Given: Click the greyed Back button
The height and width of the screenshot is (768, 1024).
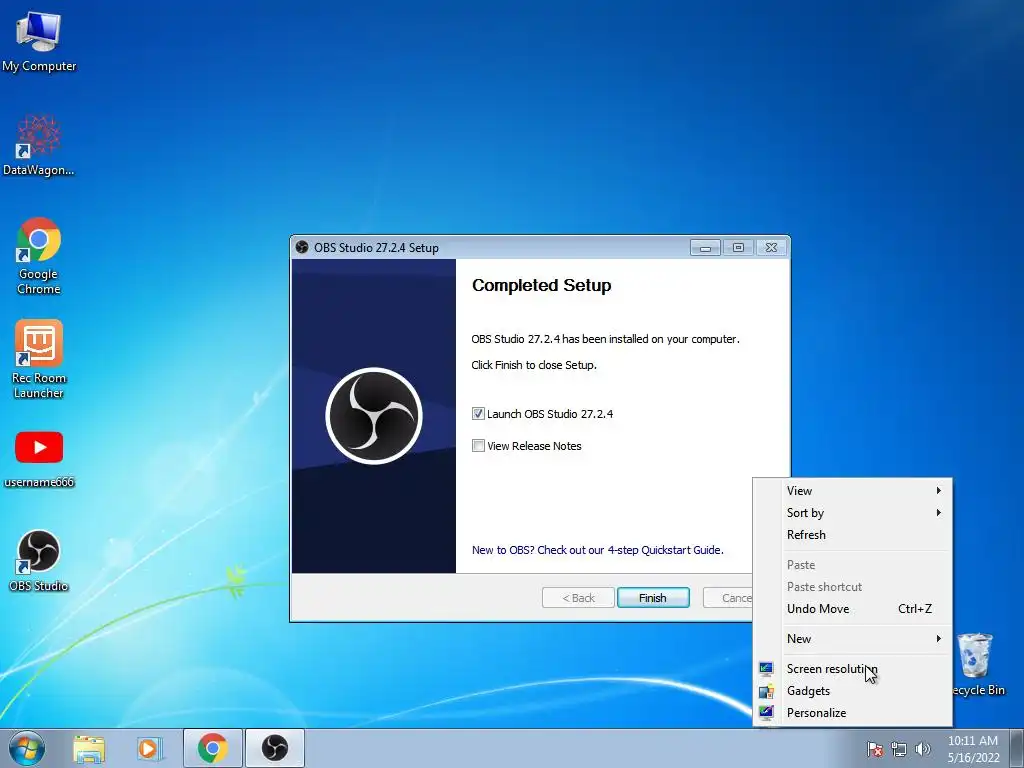Looking at the screenshot, I should tap(578, 598).
